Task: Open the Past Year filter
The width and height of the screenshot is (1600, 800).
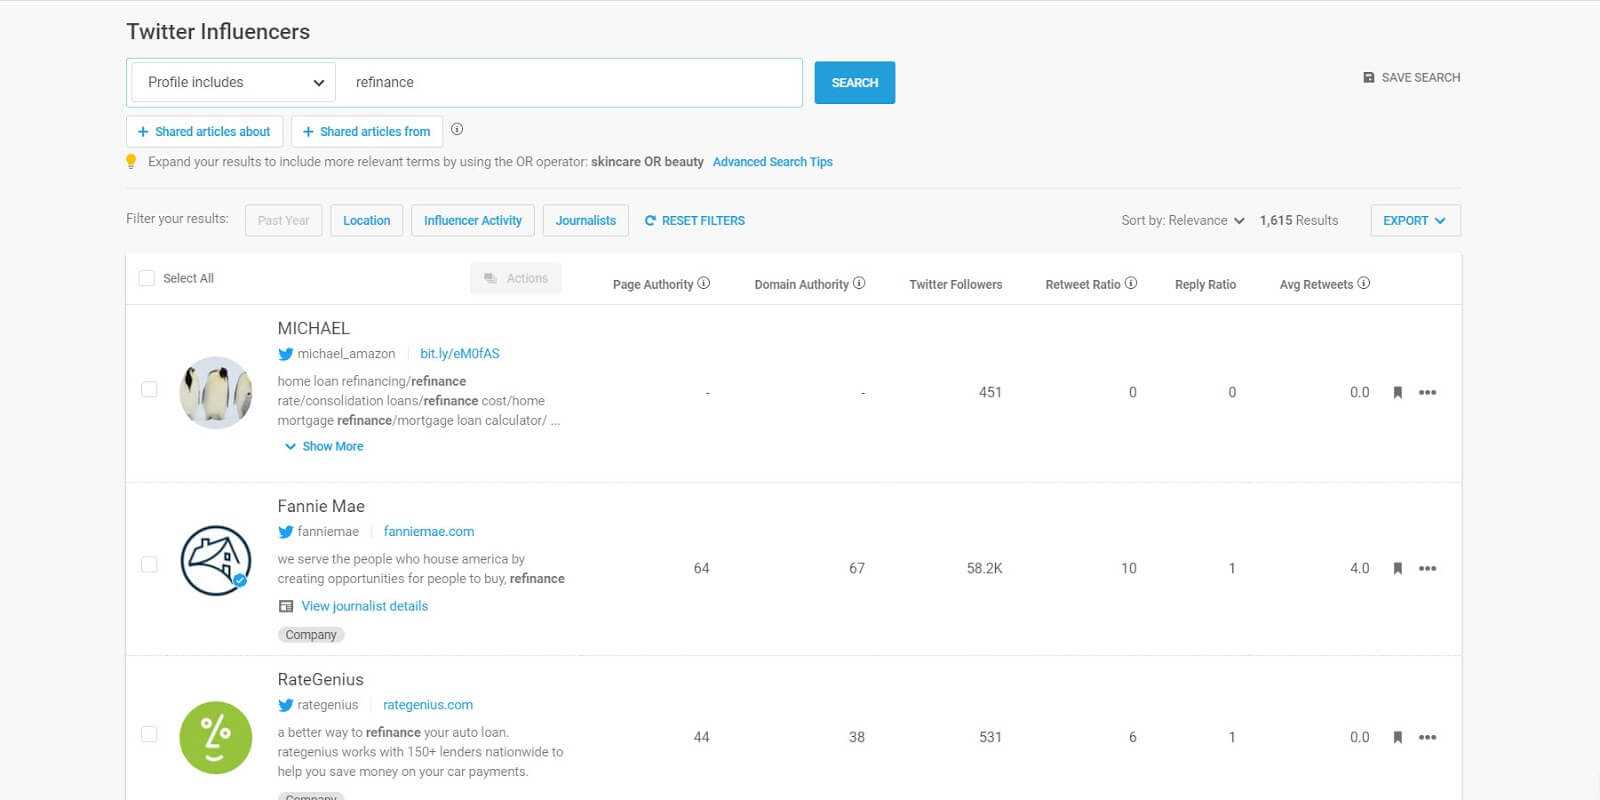Action: [x=284, y=220]
